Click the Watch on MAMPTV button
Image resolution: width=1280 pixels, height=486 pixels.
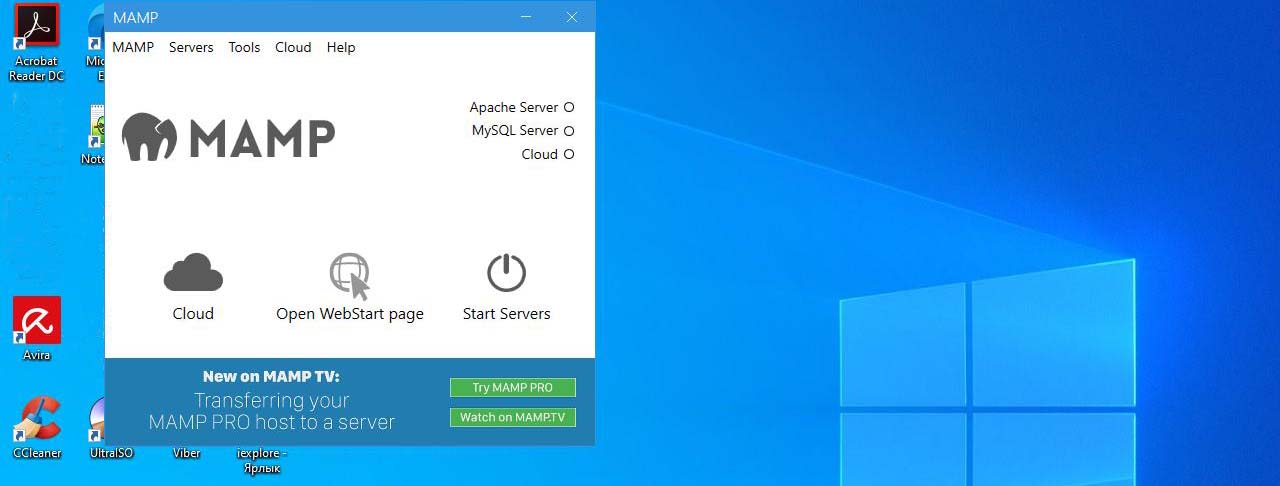pyautogui.click(x=513, y=417)
